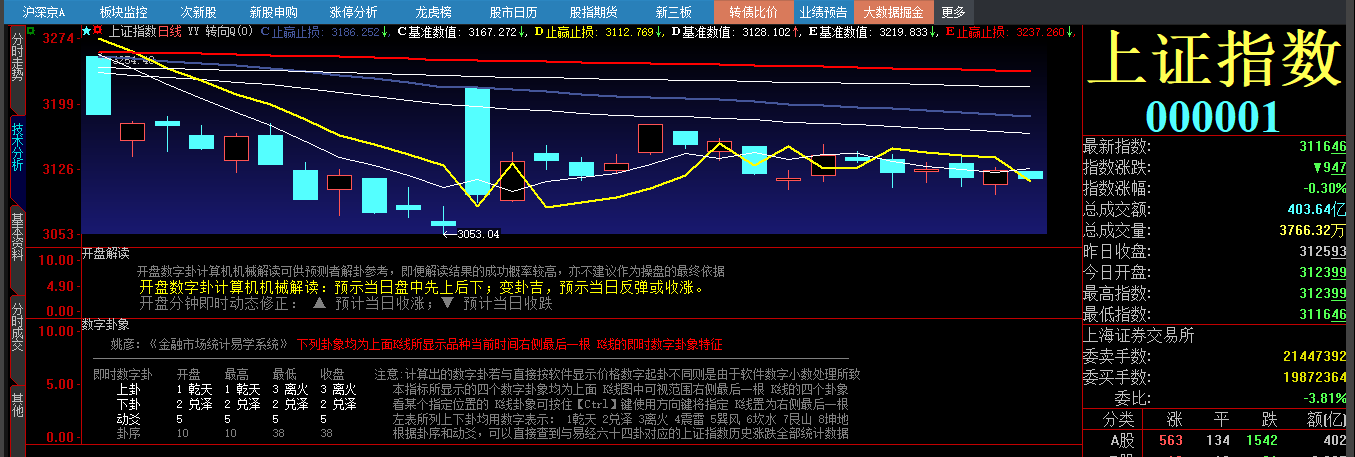The height and width of the screenshot is (457, 1355).
Task: Click the 大数据掘金 button
Action: point(893,12)
